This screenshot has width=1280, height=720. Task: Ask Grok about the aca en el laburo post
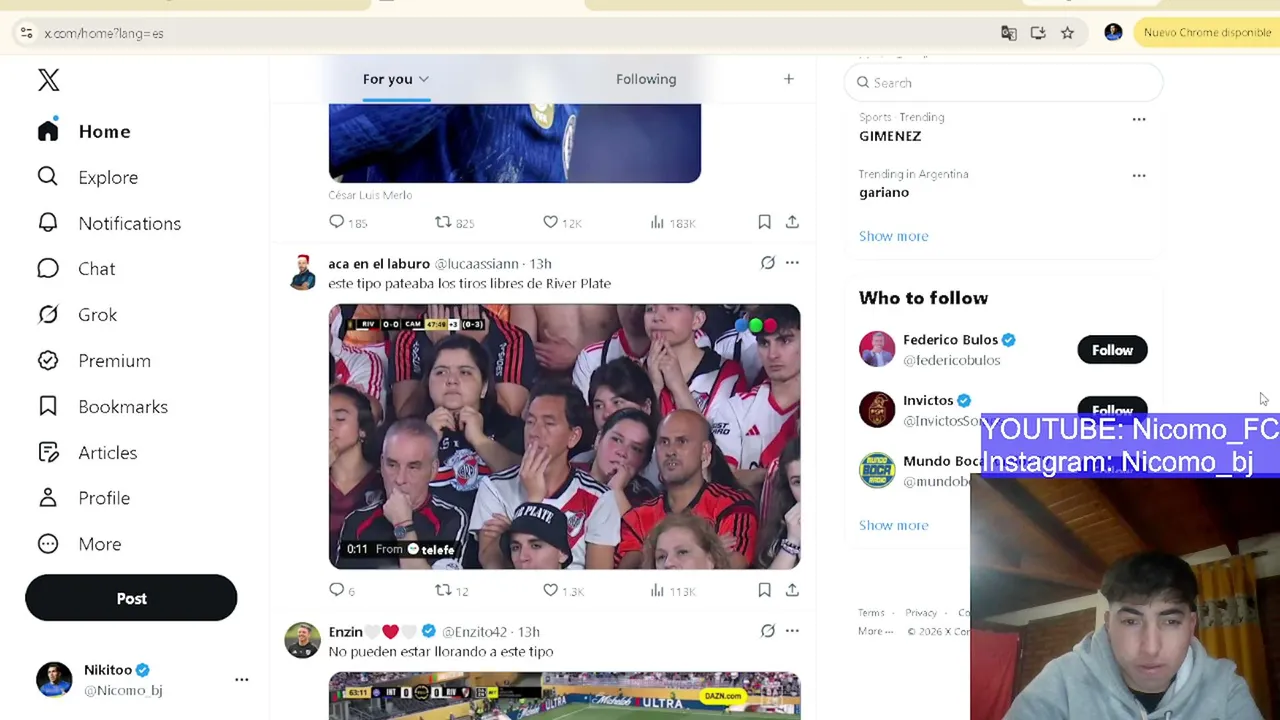click(x=767, y=263)
